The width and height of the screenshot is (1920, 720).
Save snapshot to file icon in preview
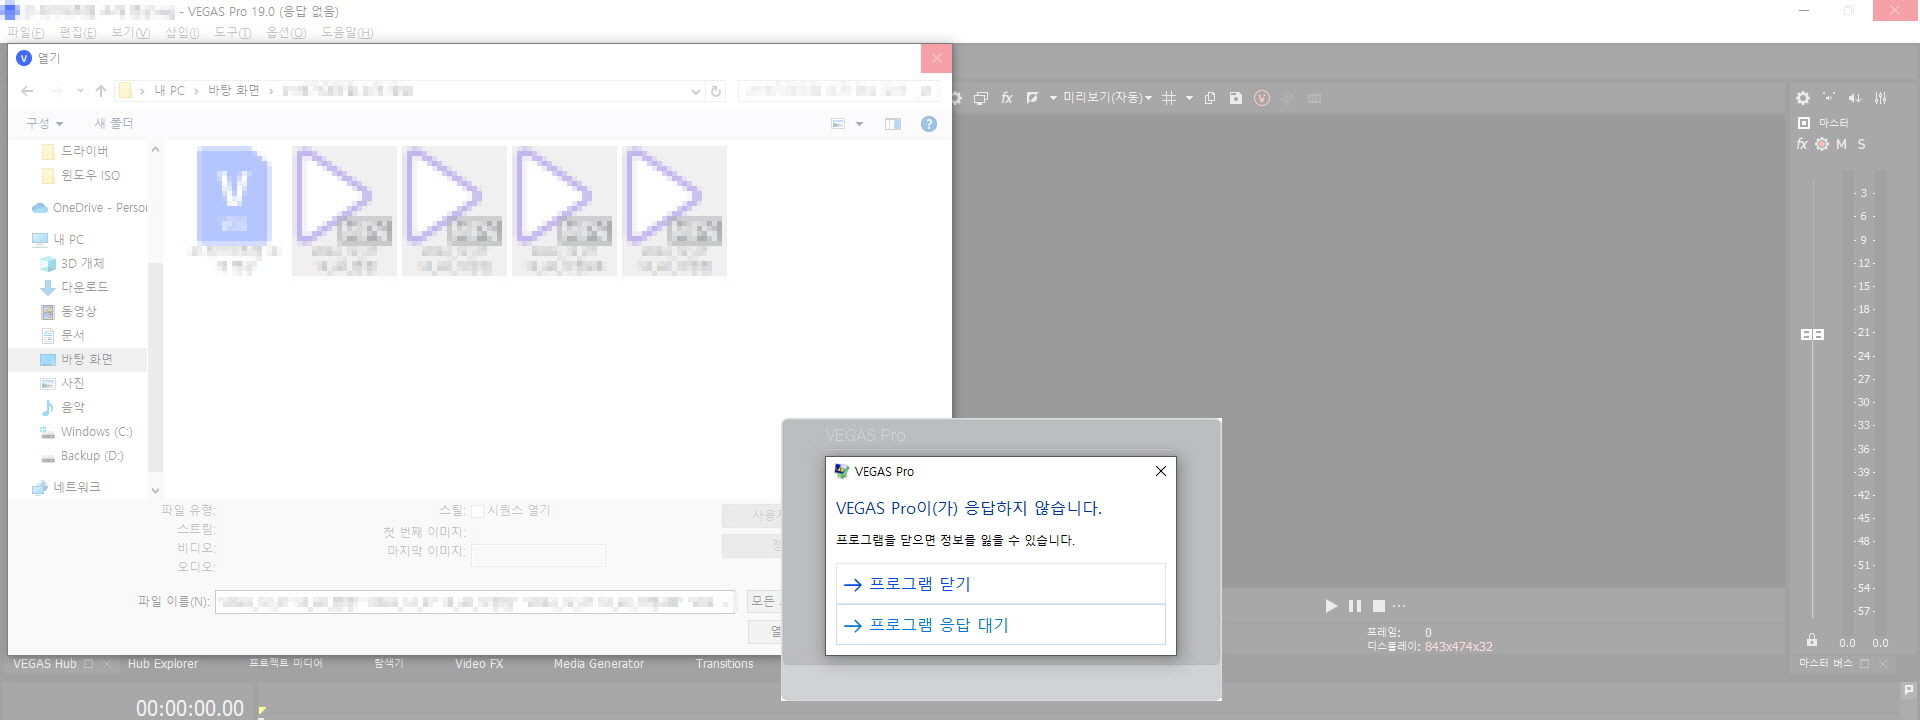pyautogui.click(x=1236, y=98)
